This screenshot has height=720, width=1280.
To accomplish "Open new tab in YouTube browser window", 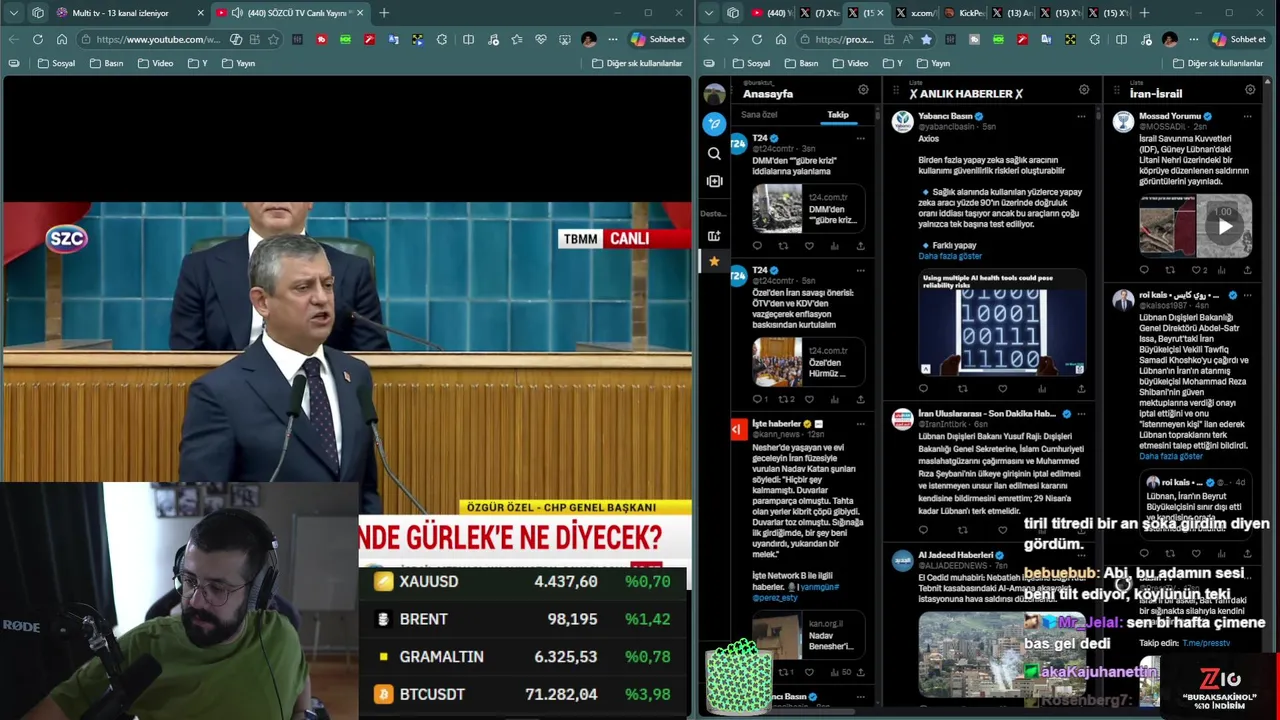I will point(384,13).
